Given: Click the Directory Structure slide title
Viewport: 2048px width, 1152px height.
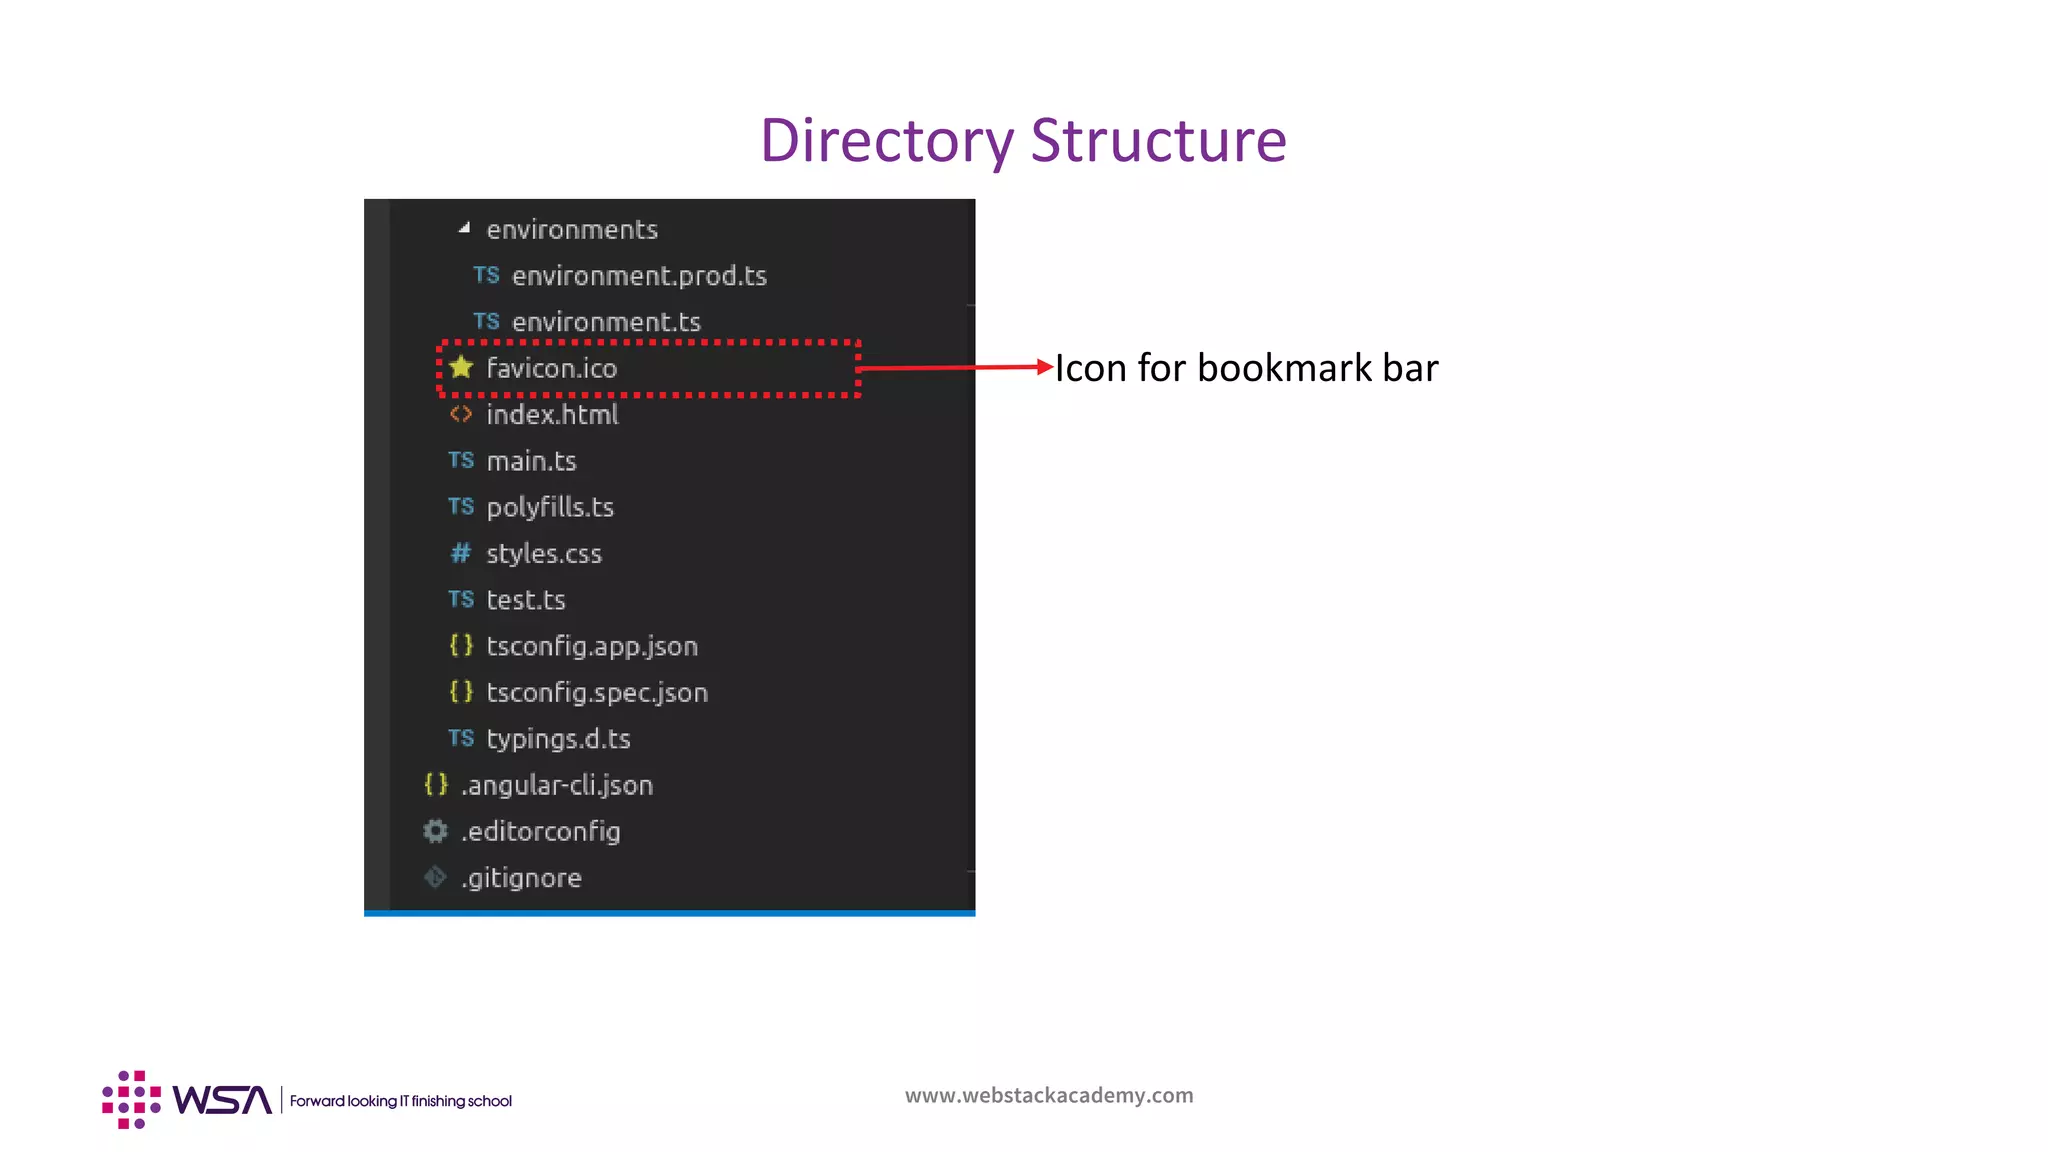Looking at the screenshot, I should tap(1023, 140).
